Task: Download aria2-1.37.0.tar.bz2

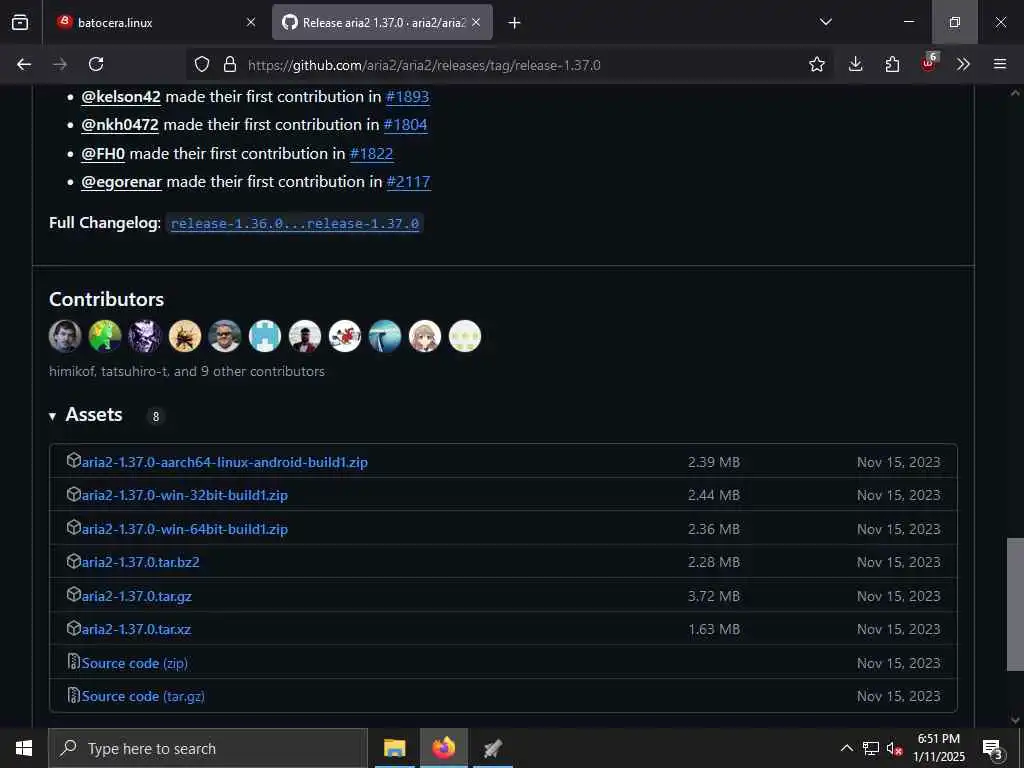Action: pyautogui.click(x=140, y=562)
